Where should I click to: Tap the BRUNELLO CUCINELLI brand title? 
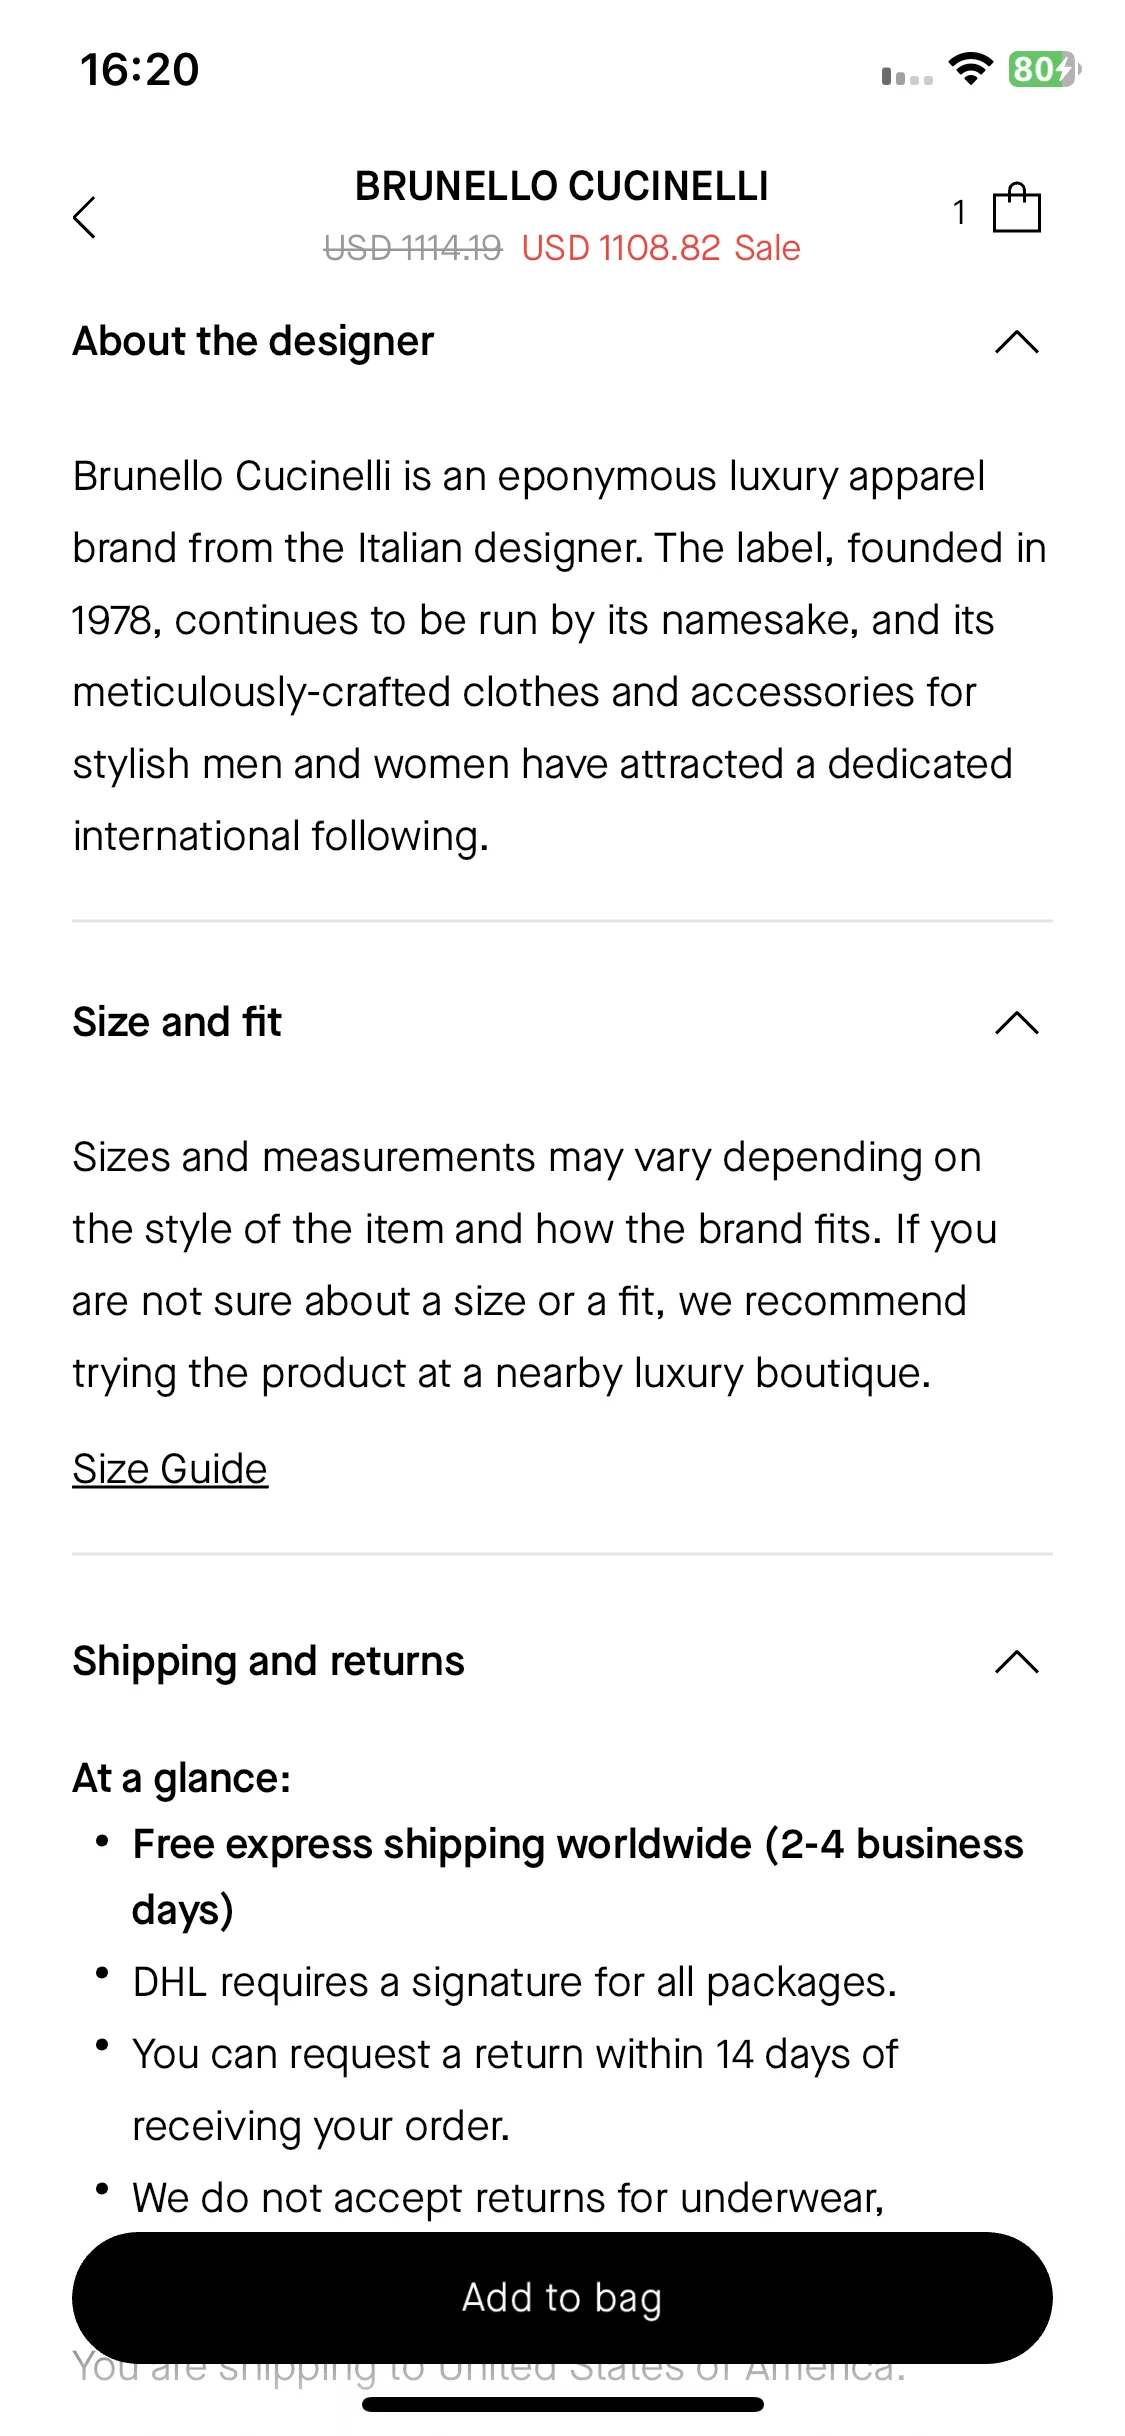tap(562, 187)
